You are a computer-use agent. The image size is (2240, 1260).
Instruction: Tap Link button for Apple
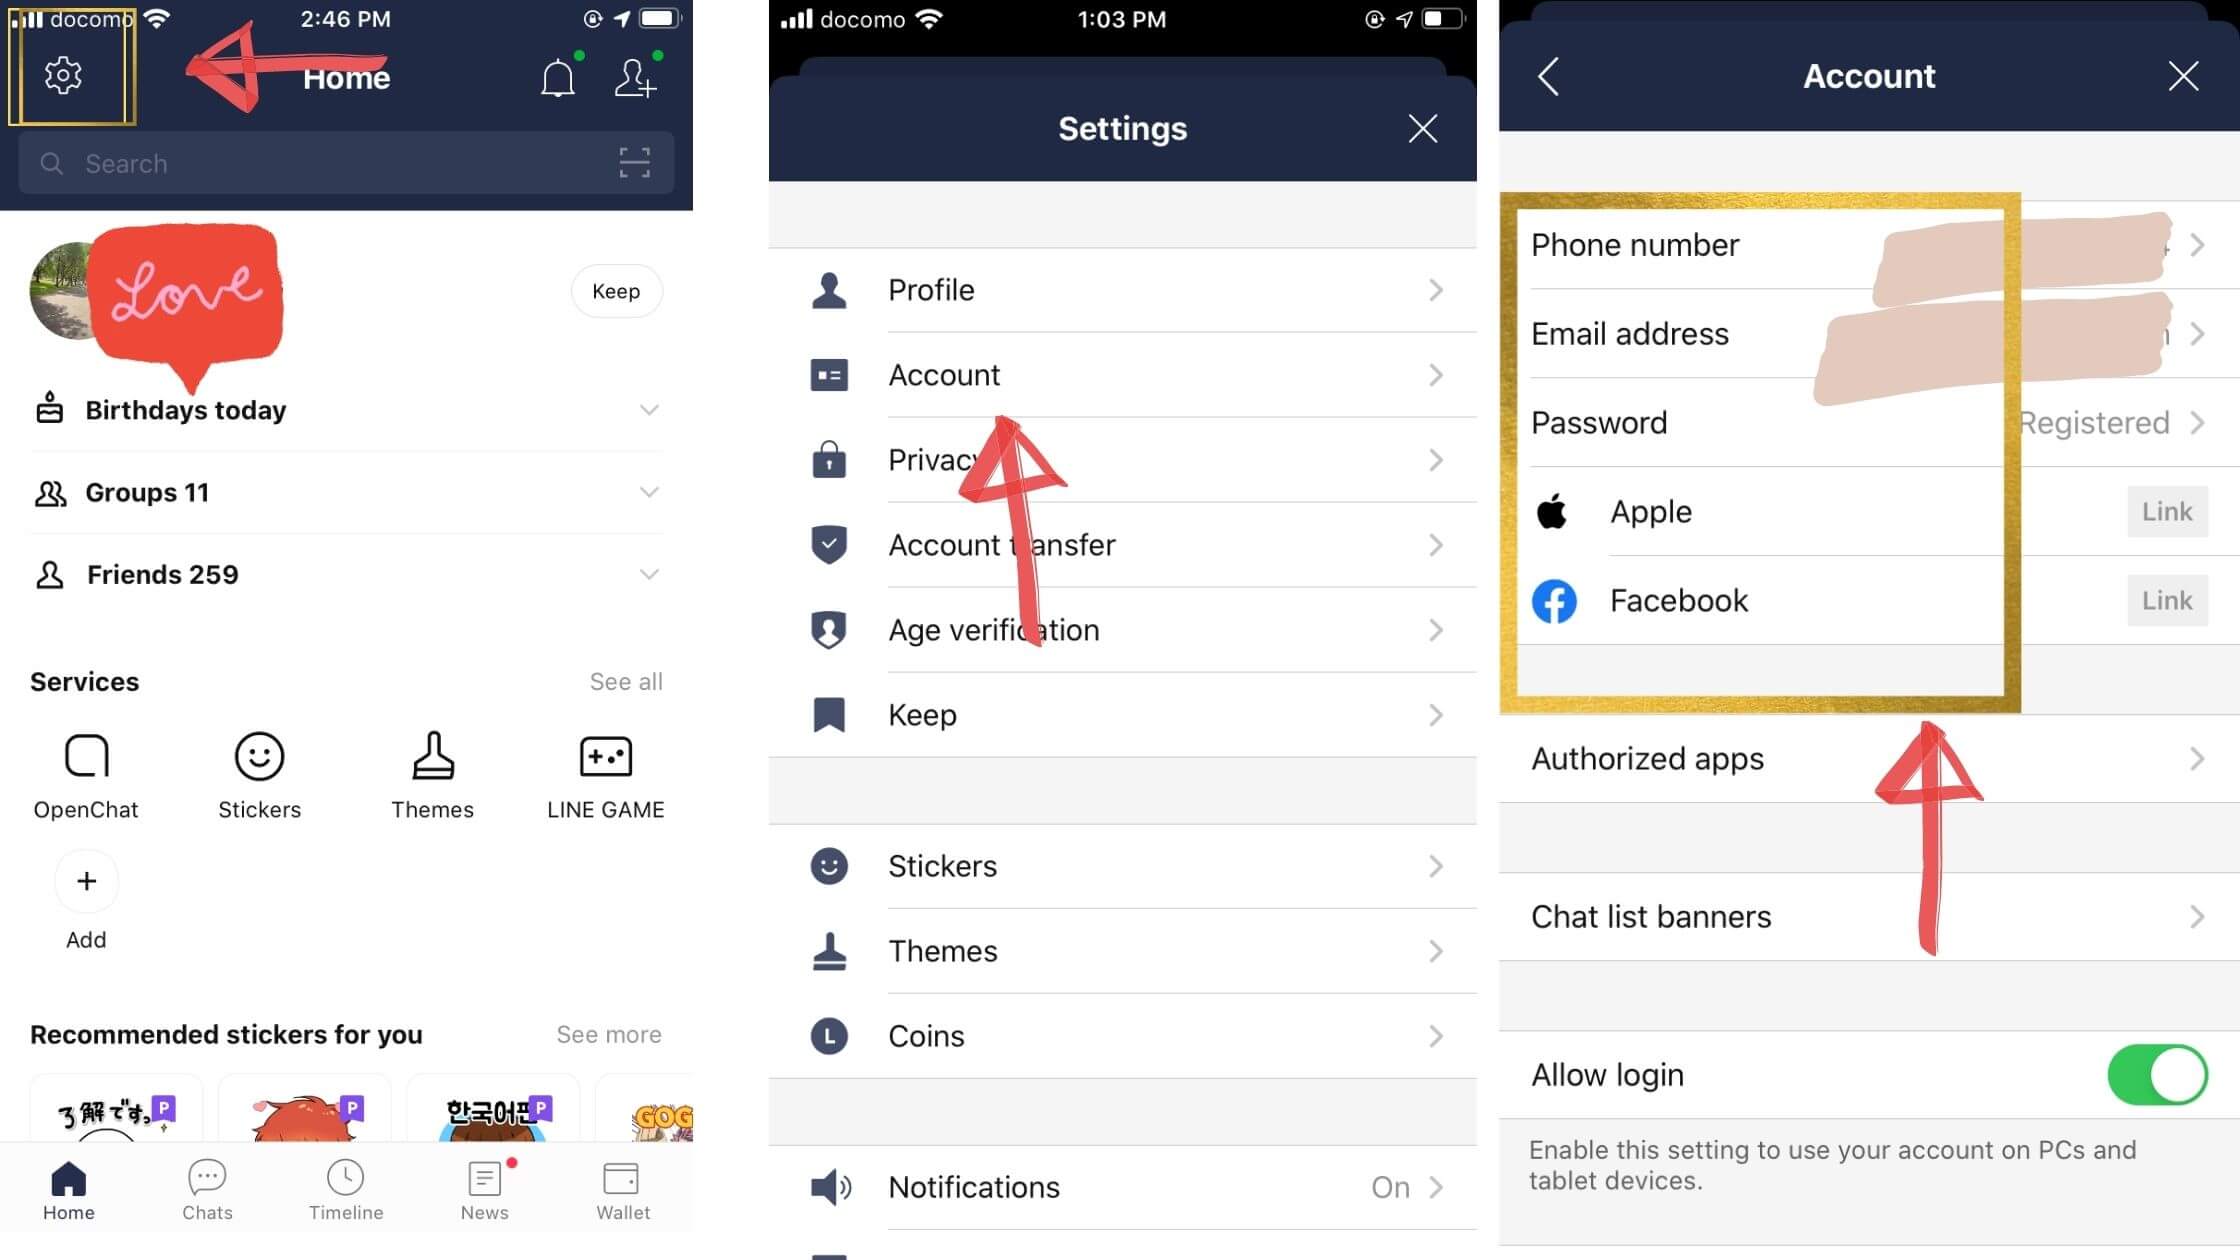click(2166, 511)
